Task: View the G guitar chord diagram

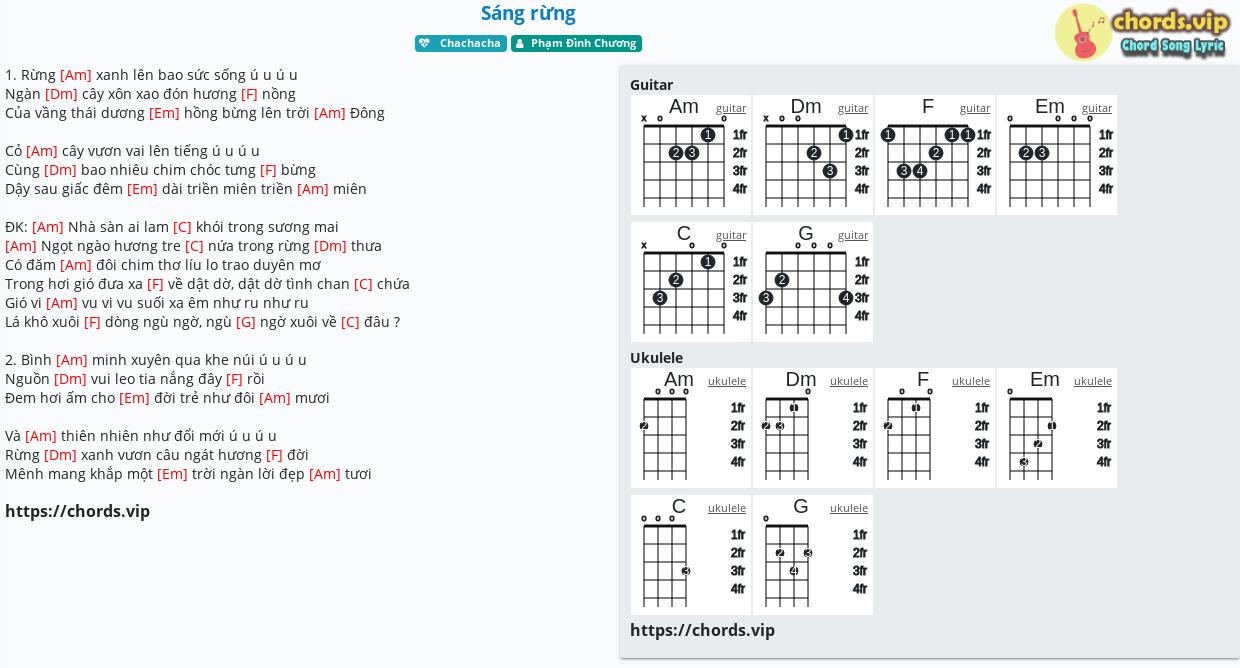Action: pyautogui.click(x=813, y=282)
